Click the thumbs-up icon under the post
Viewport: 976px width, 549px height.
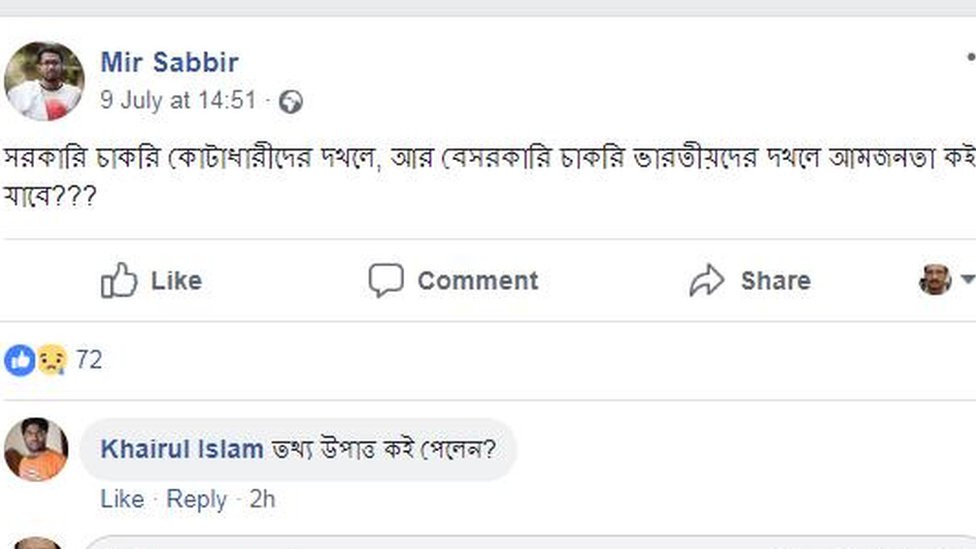click(x=119, y=281)
